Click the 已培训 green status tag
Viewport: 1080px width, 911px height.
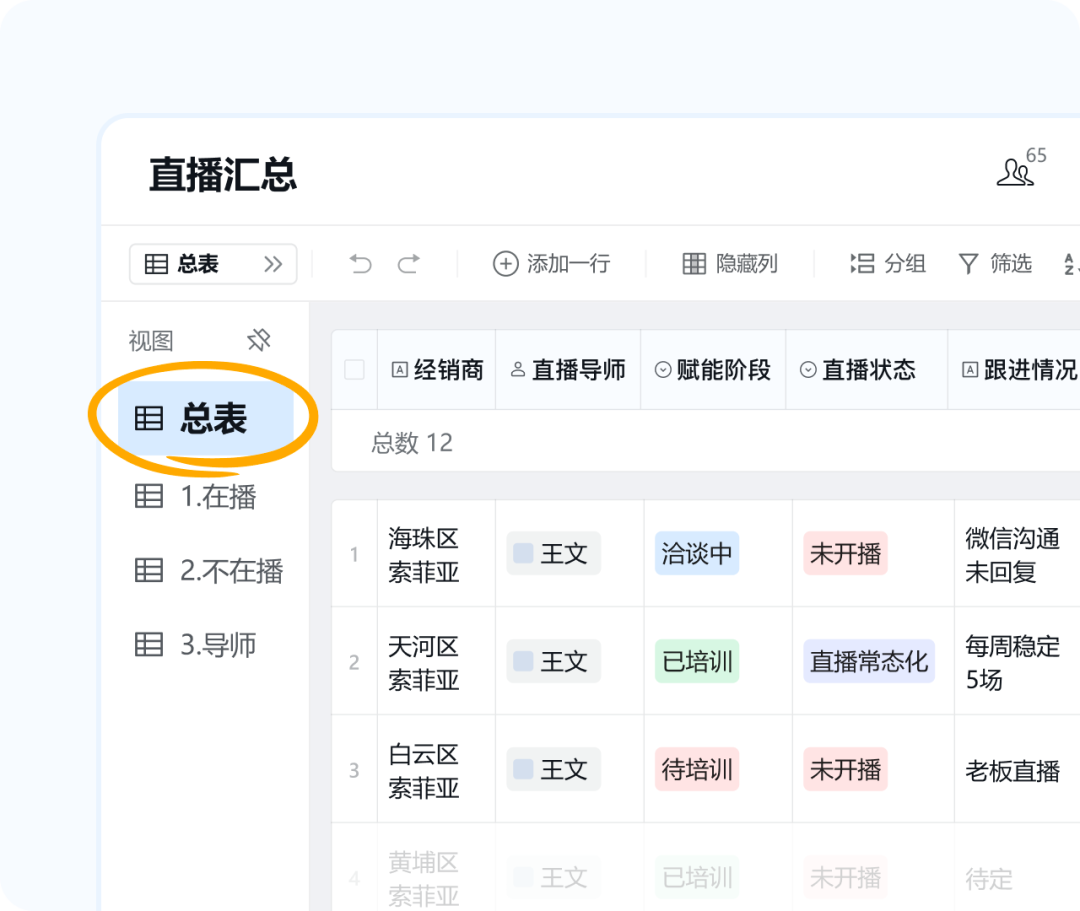tap(696, 661)
